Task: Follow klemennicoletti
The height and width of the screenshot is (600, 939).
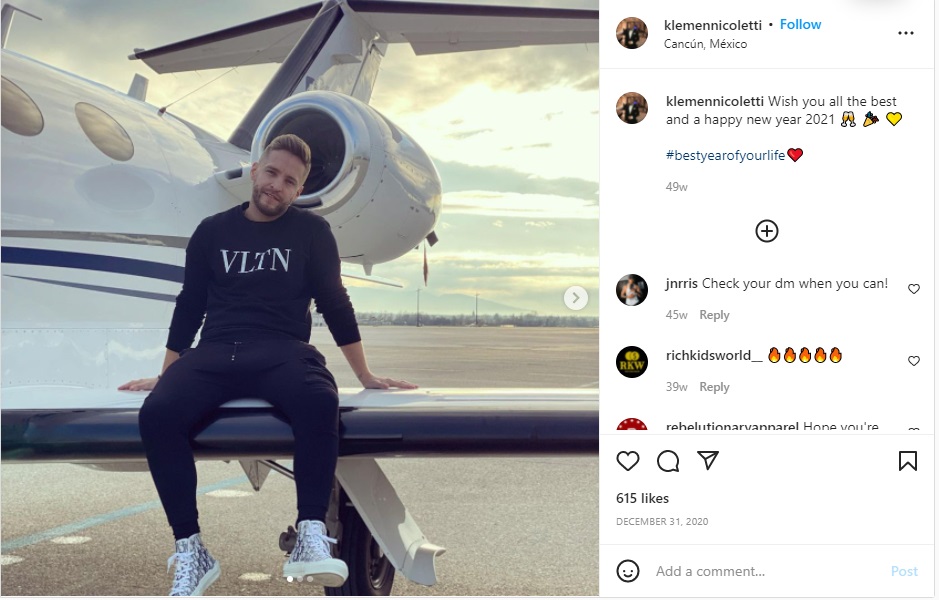Action: point(800,24)
